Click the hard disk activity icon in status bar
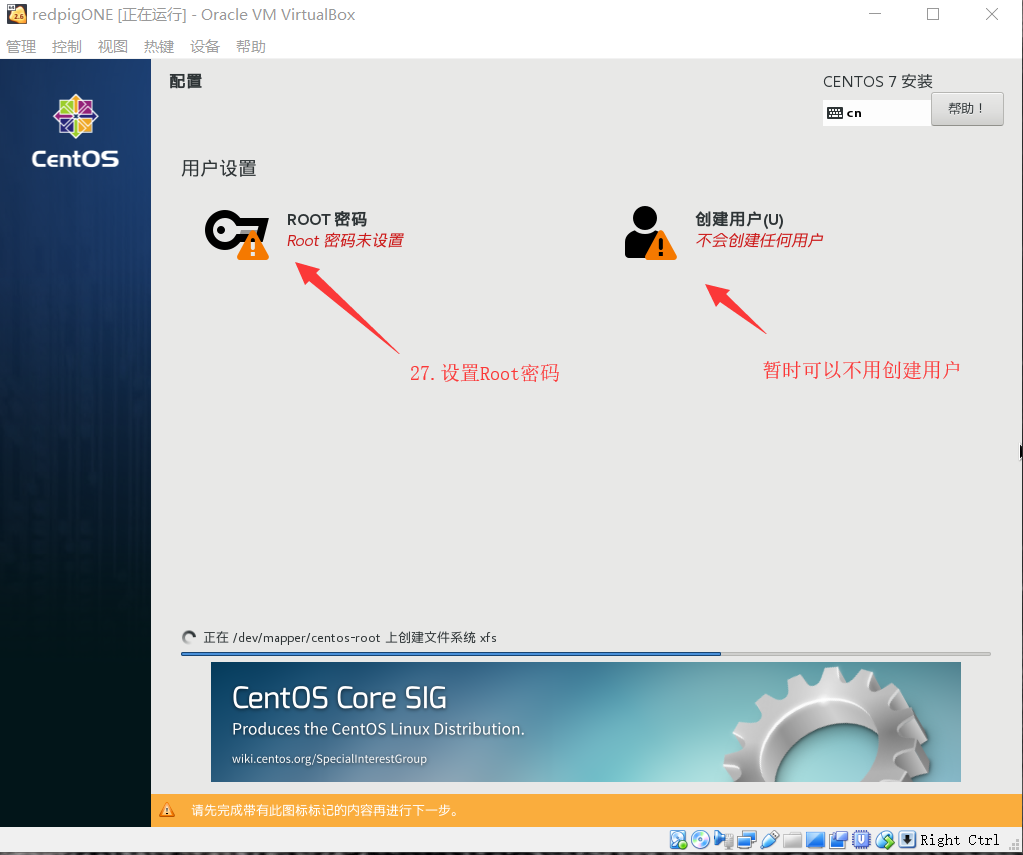Image resolution: width=1023 pixels, height=855 pixels. (676, 839)
